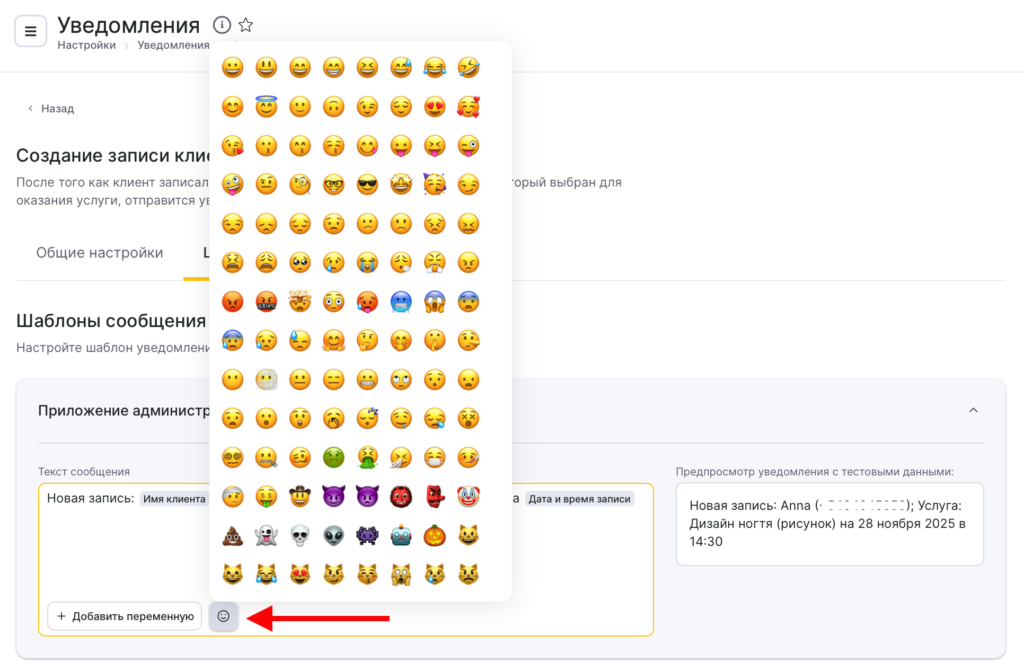The height and width of the screenshot is (671, 1024).
Task: Switch to the Общие настройки tab
Action: [99, 253]
